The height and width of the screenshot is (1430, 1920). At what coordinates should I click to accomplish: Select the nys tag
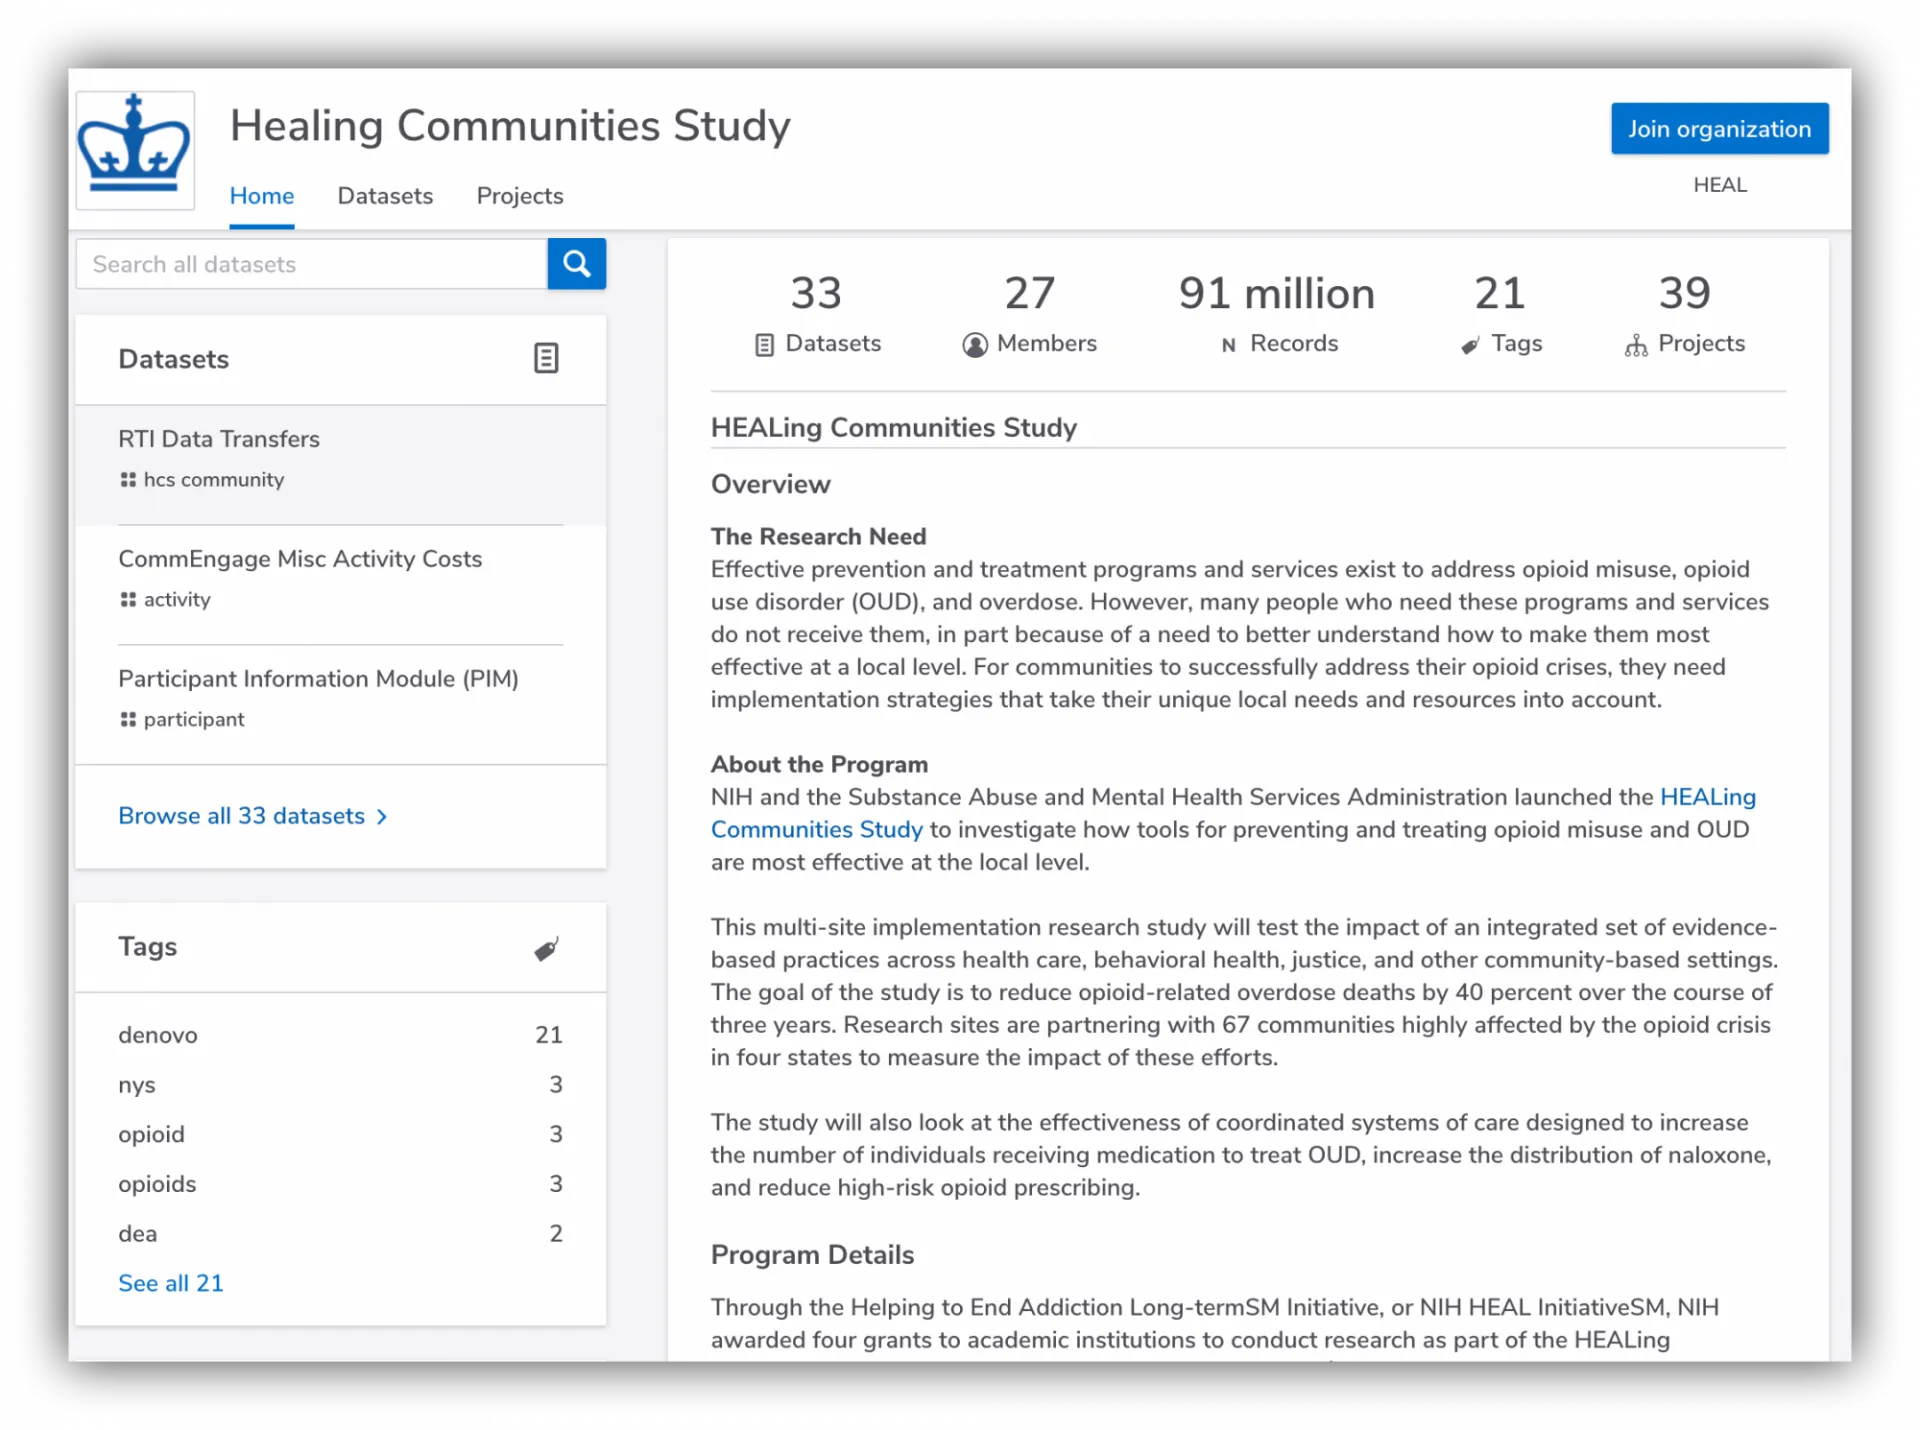[x=137, y=1085]
